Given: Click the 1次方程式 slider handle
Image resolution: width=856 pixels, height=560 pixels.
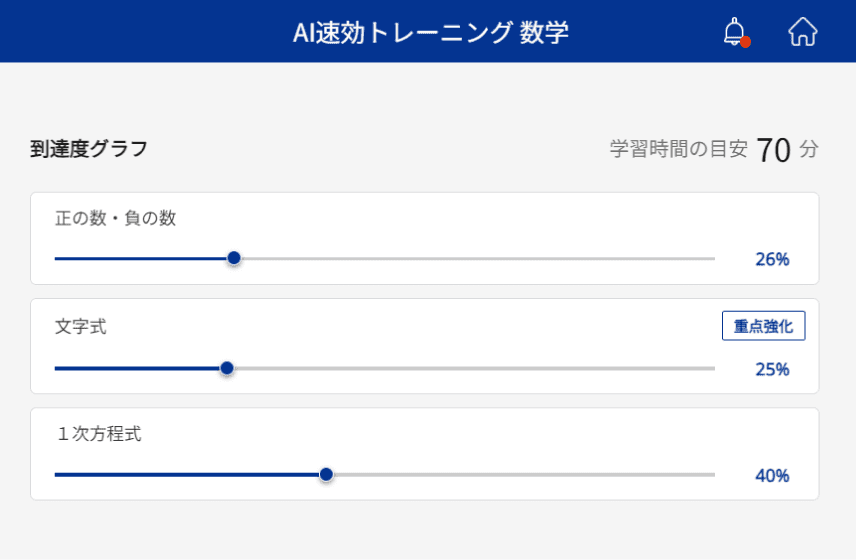Looking at the screenshot, I should click(x=326, y=475).
